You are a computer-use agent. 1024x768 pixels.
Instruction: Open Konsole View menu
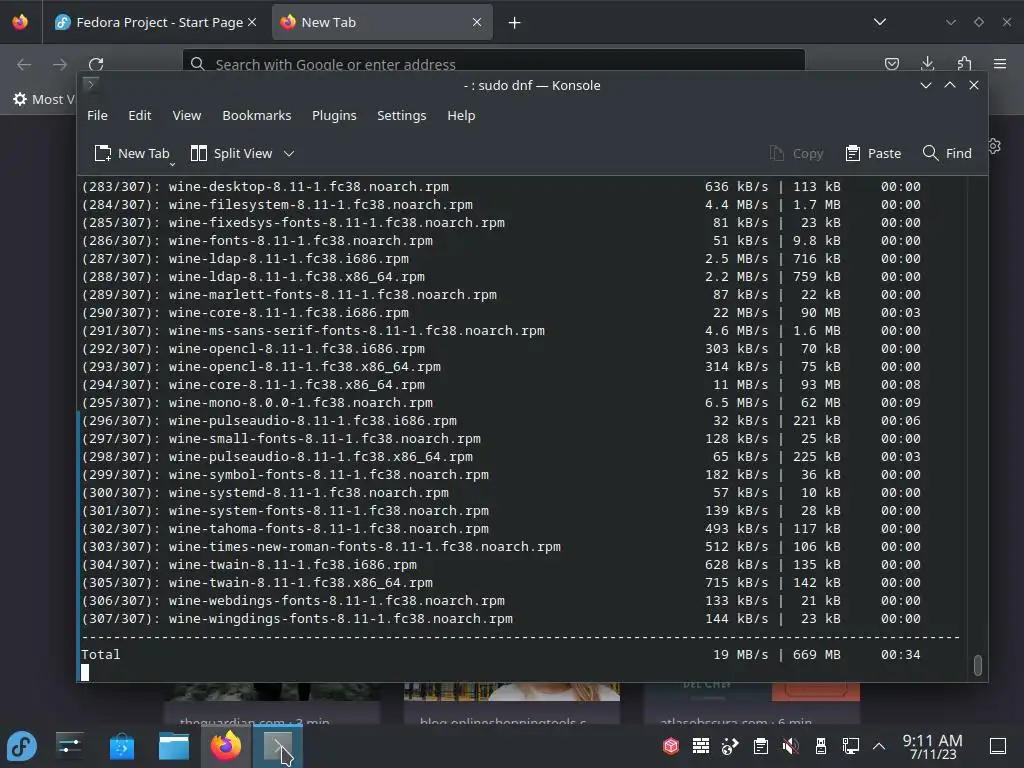coord(187,116)
